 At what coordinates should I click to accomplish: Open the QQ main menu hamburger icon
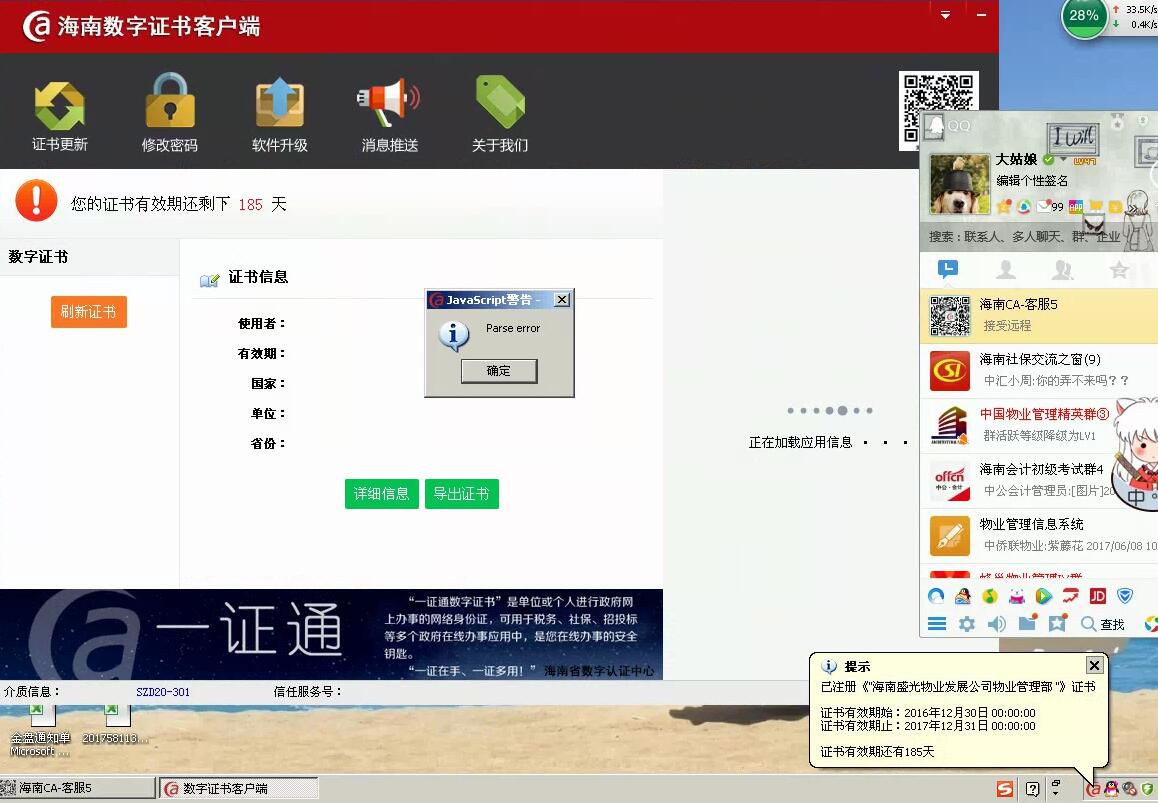coord(936,624)
